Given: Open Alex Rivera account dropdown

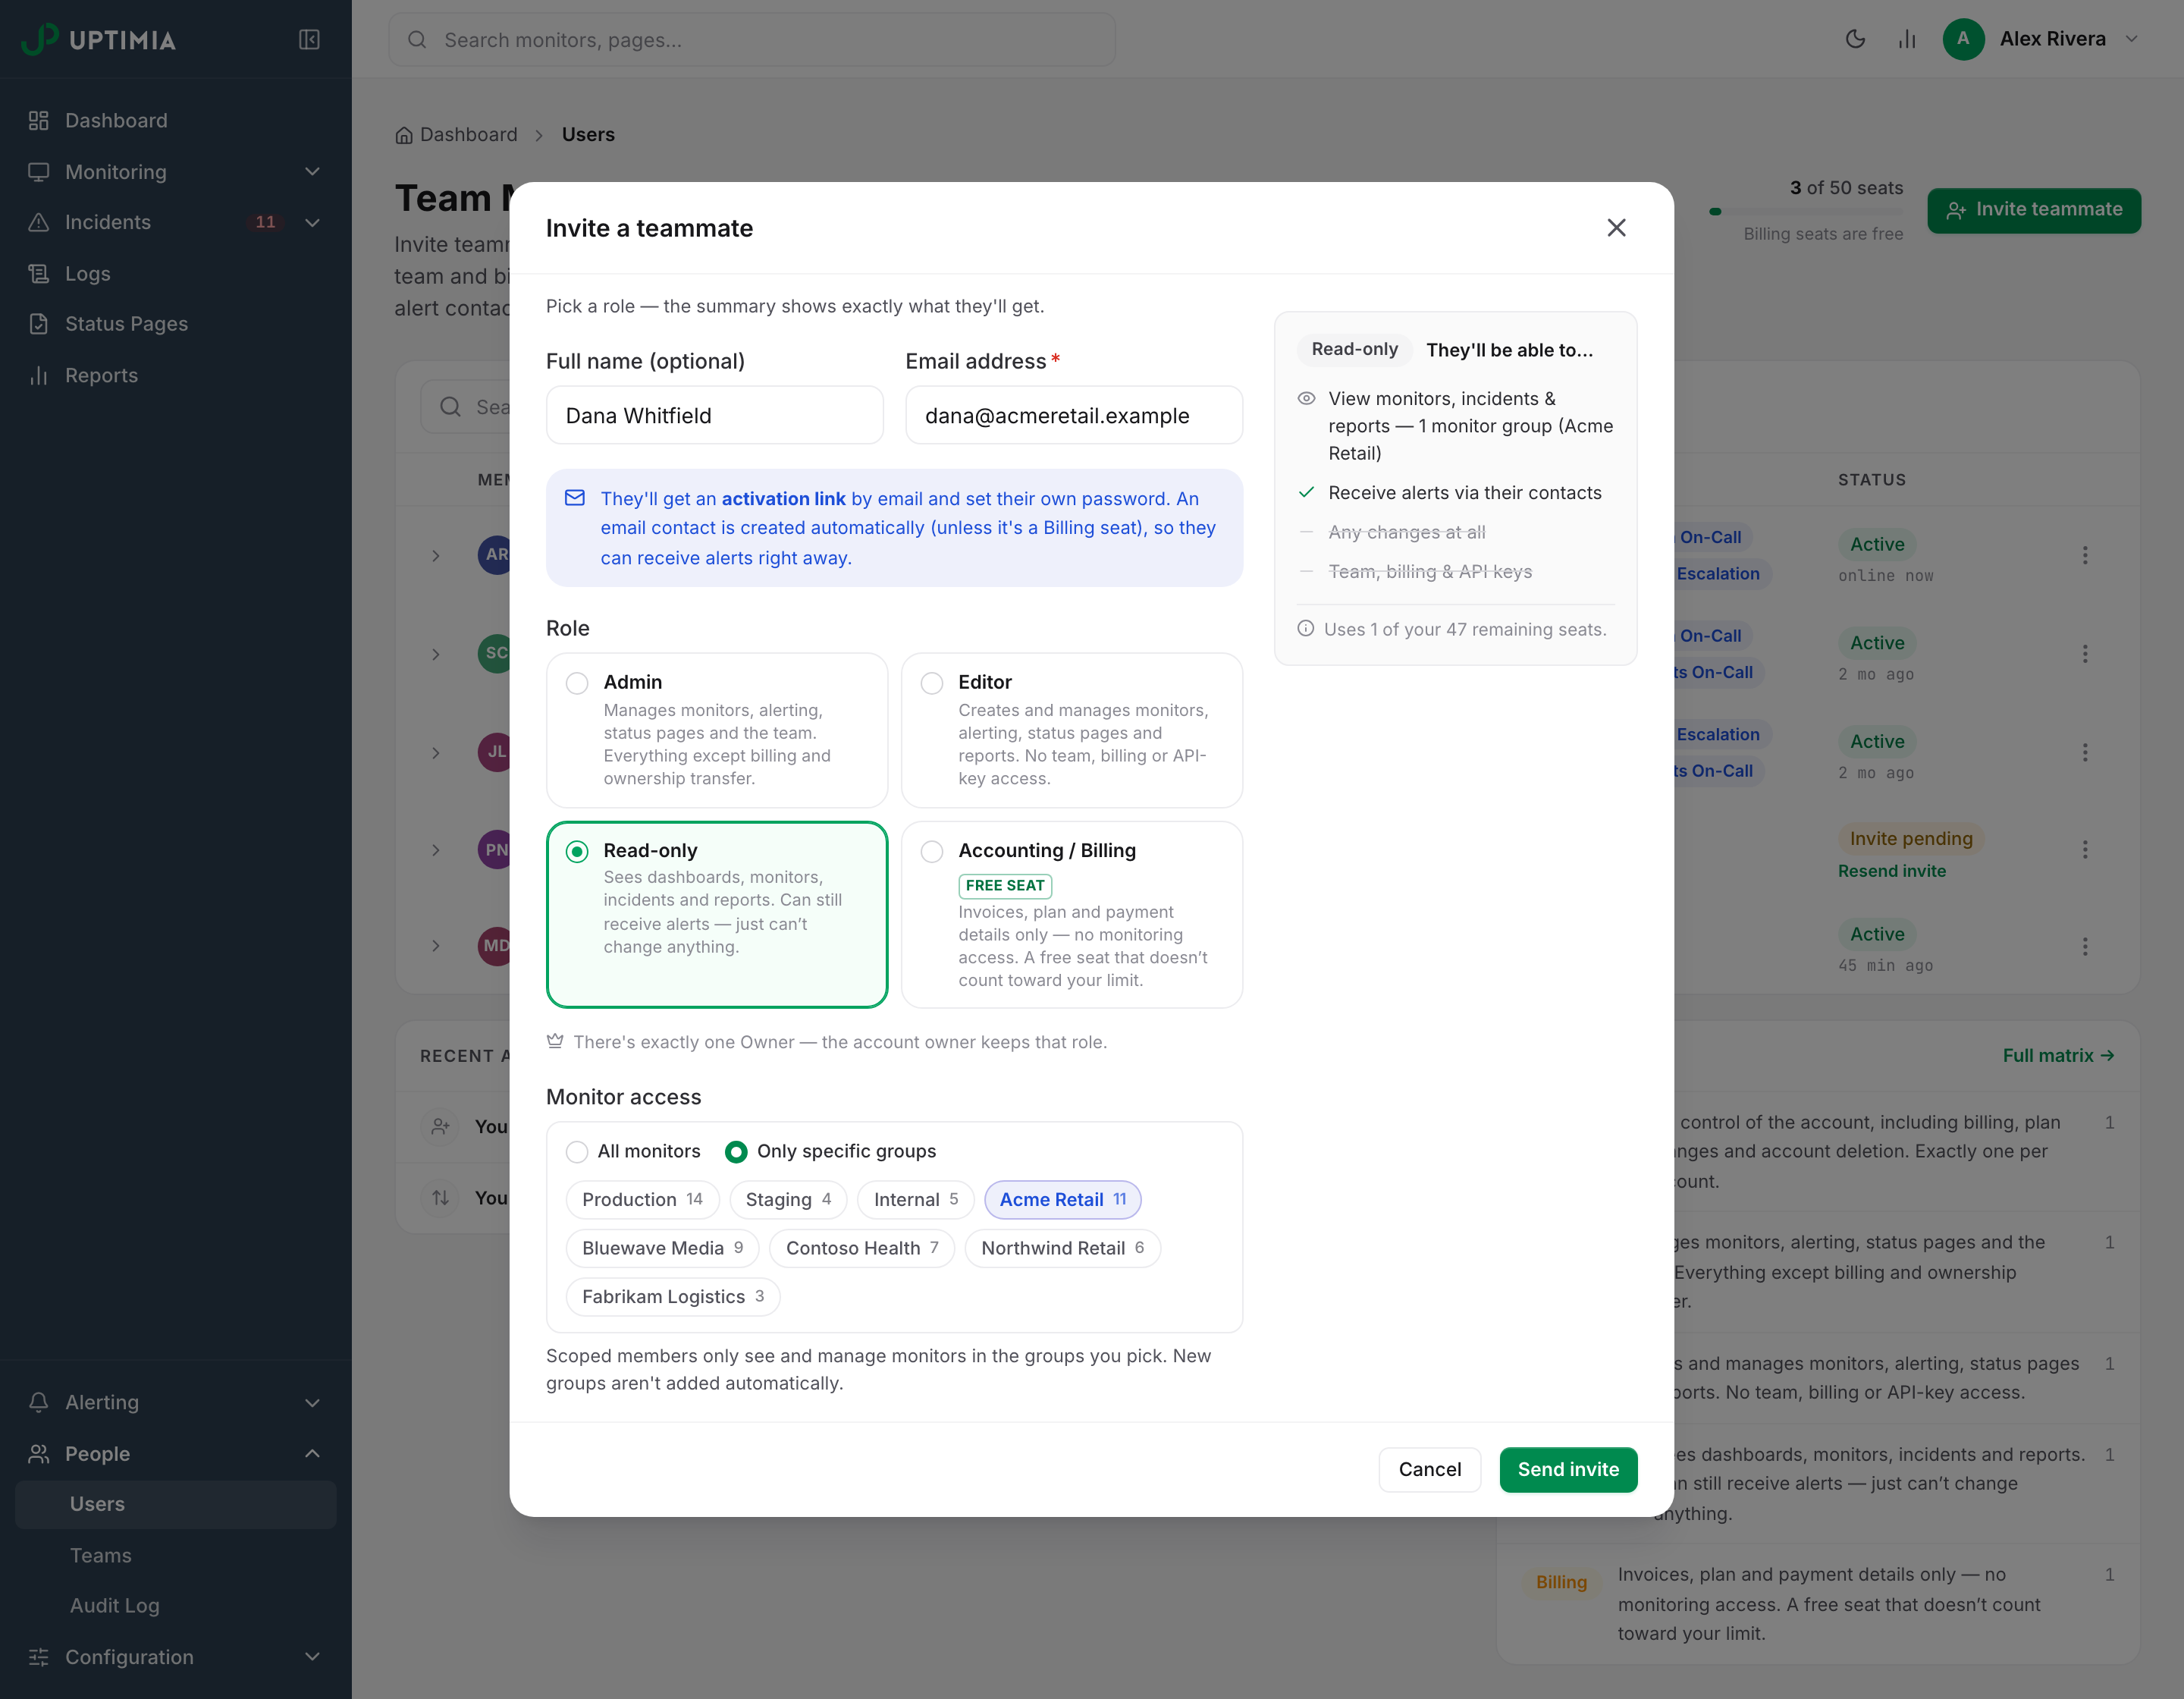Looking at the screenshot, I should 2040,39.
